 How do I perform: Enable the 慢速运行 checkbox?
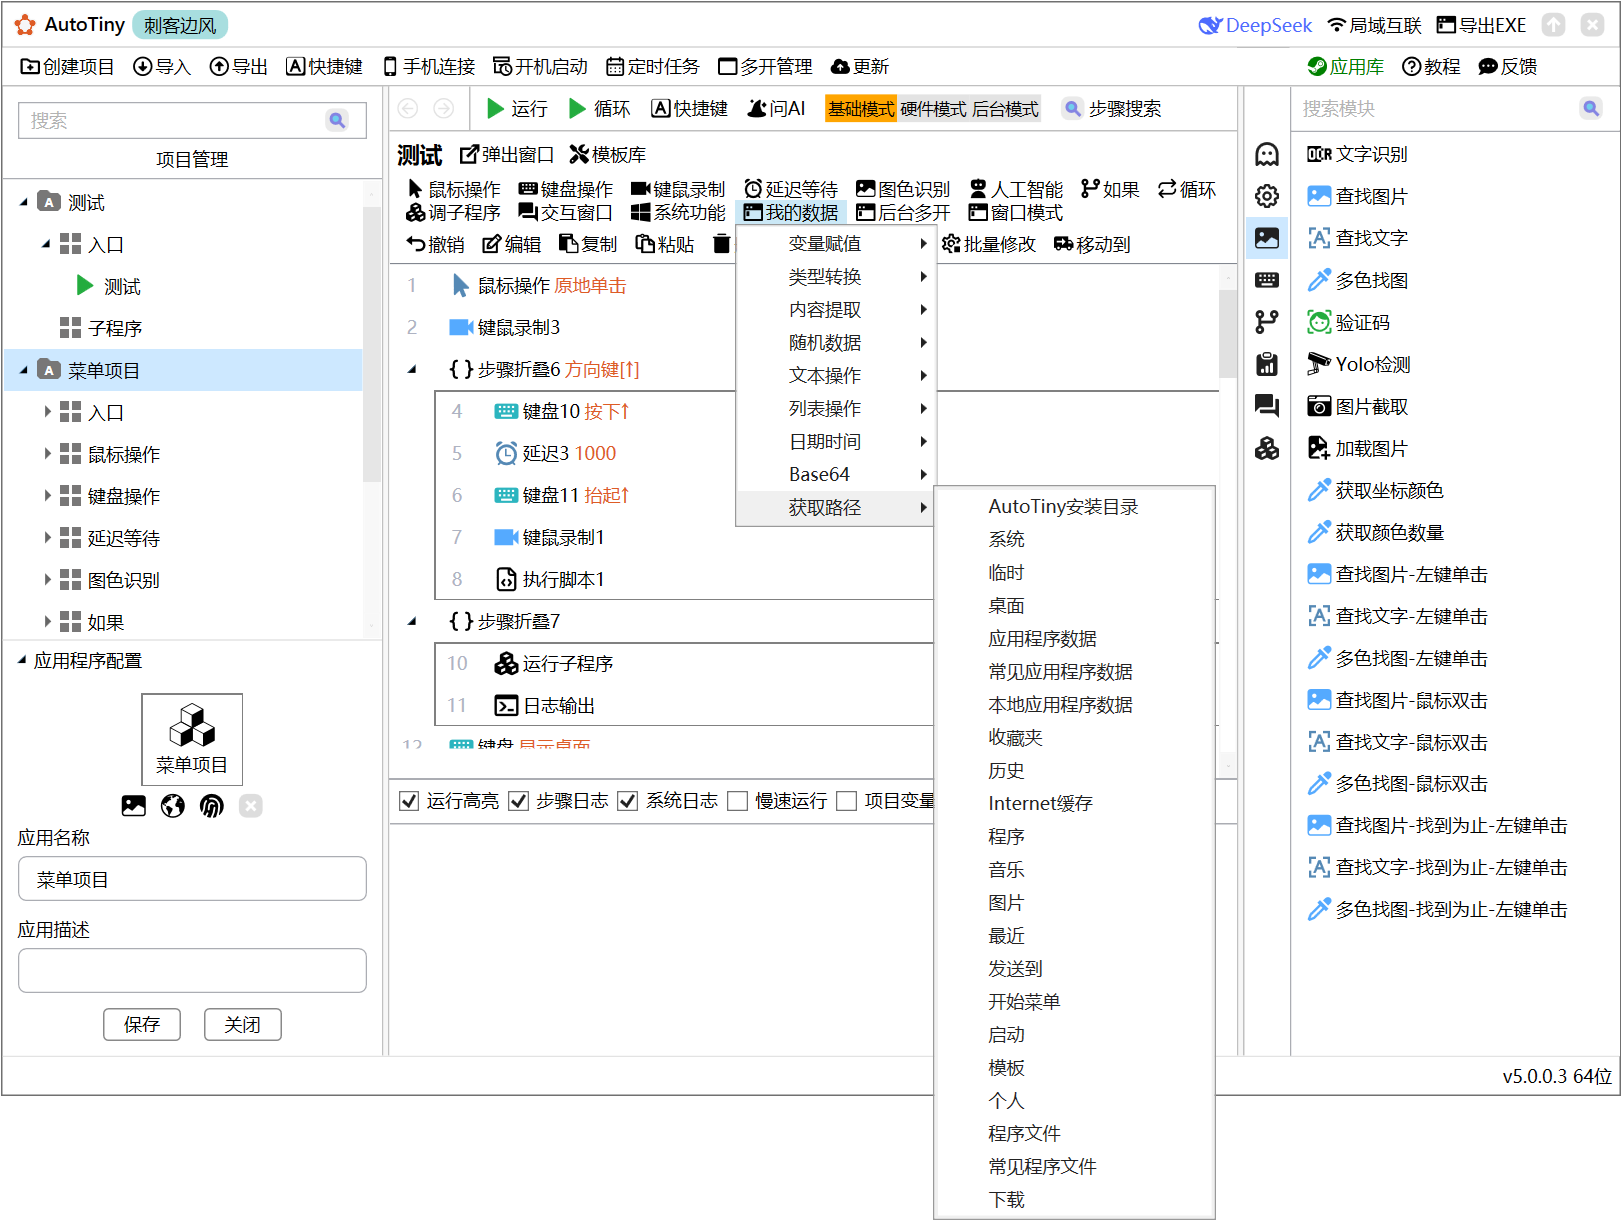738,801
